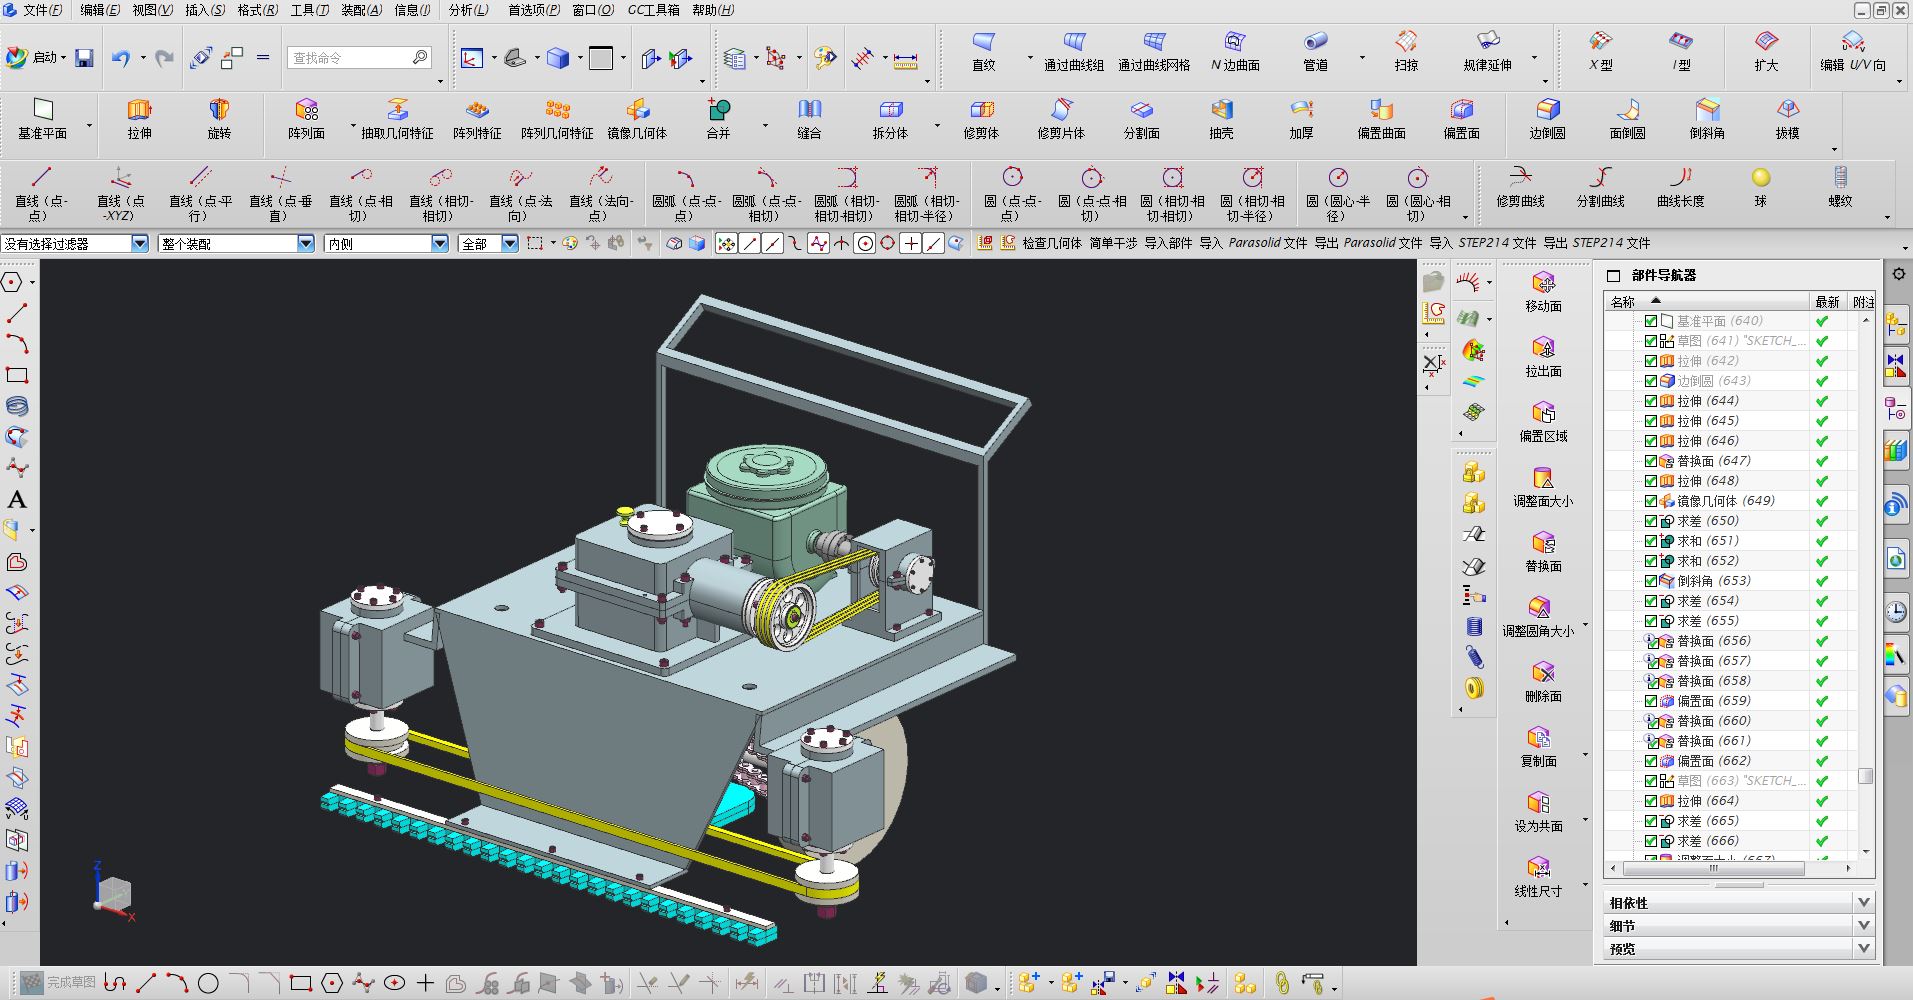Open the 装配(A) menu
This screenshot has width=1913, height=1000.
click(x=361, y=10)
